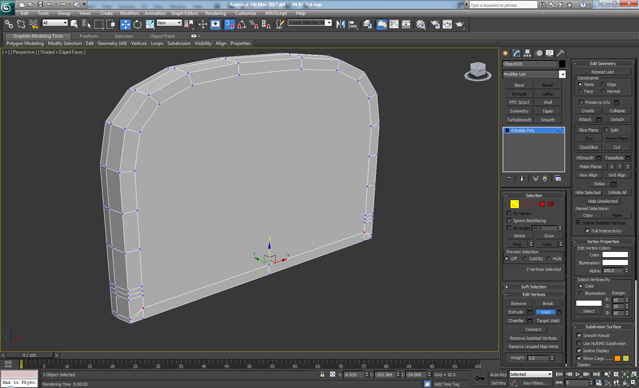Toggle the Selection Lock icon

[x=322, y=374]
